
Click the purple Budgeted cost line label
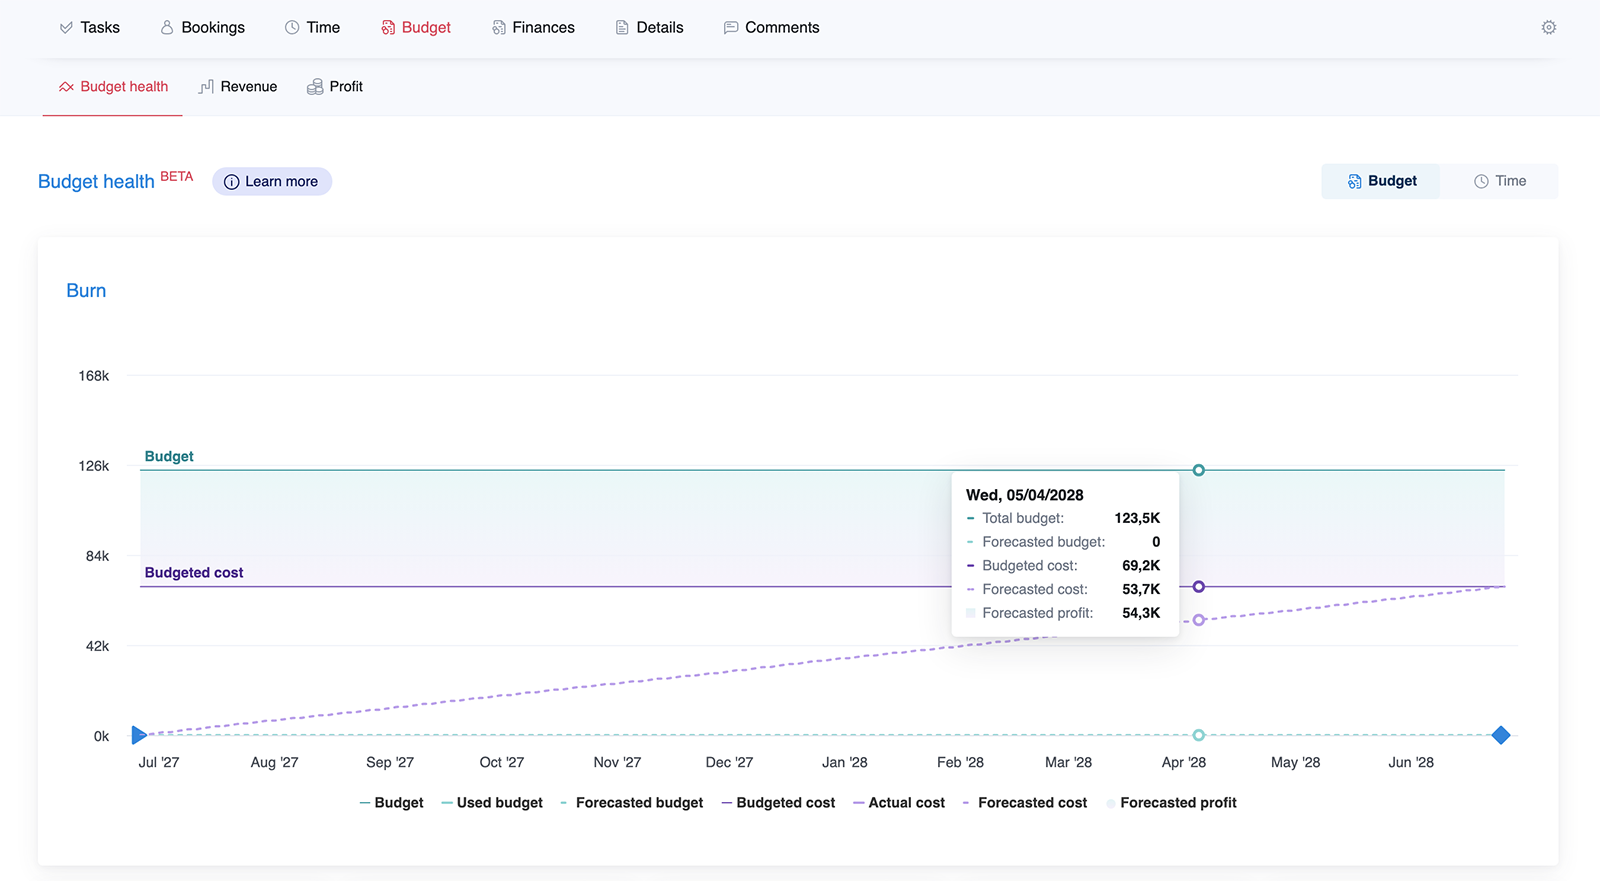pos(194,573)
